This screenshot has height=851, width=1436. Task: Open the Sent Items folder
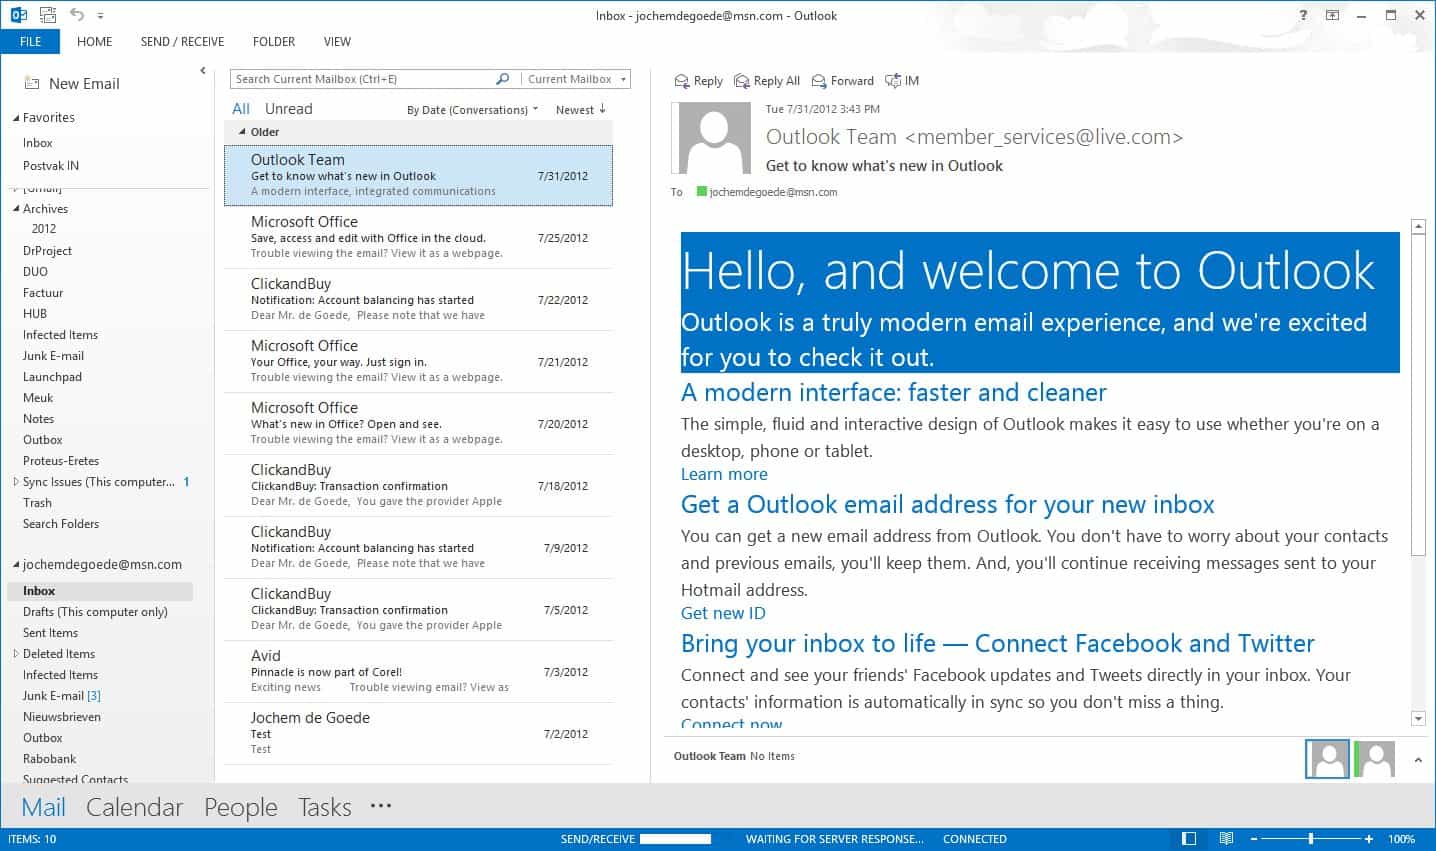[x=50, y=633]
